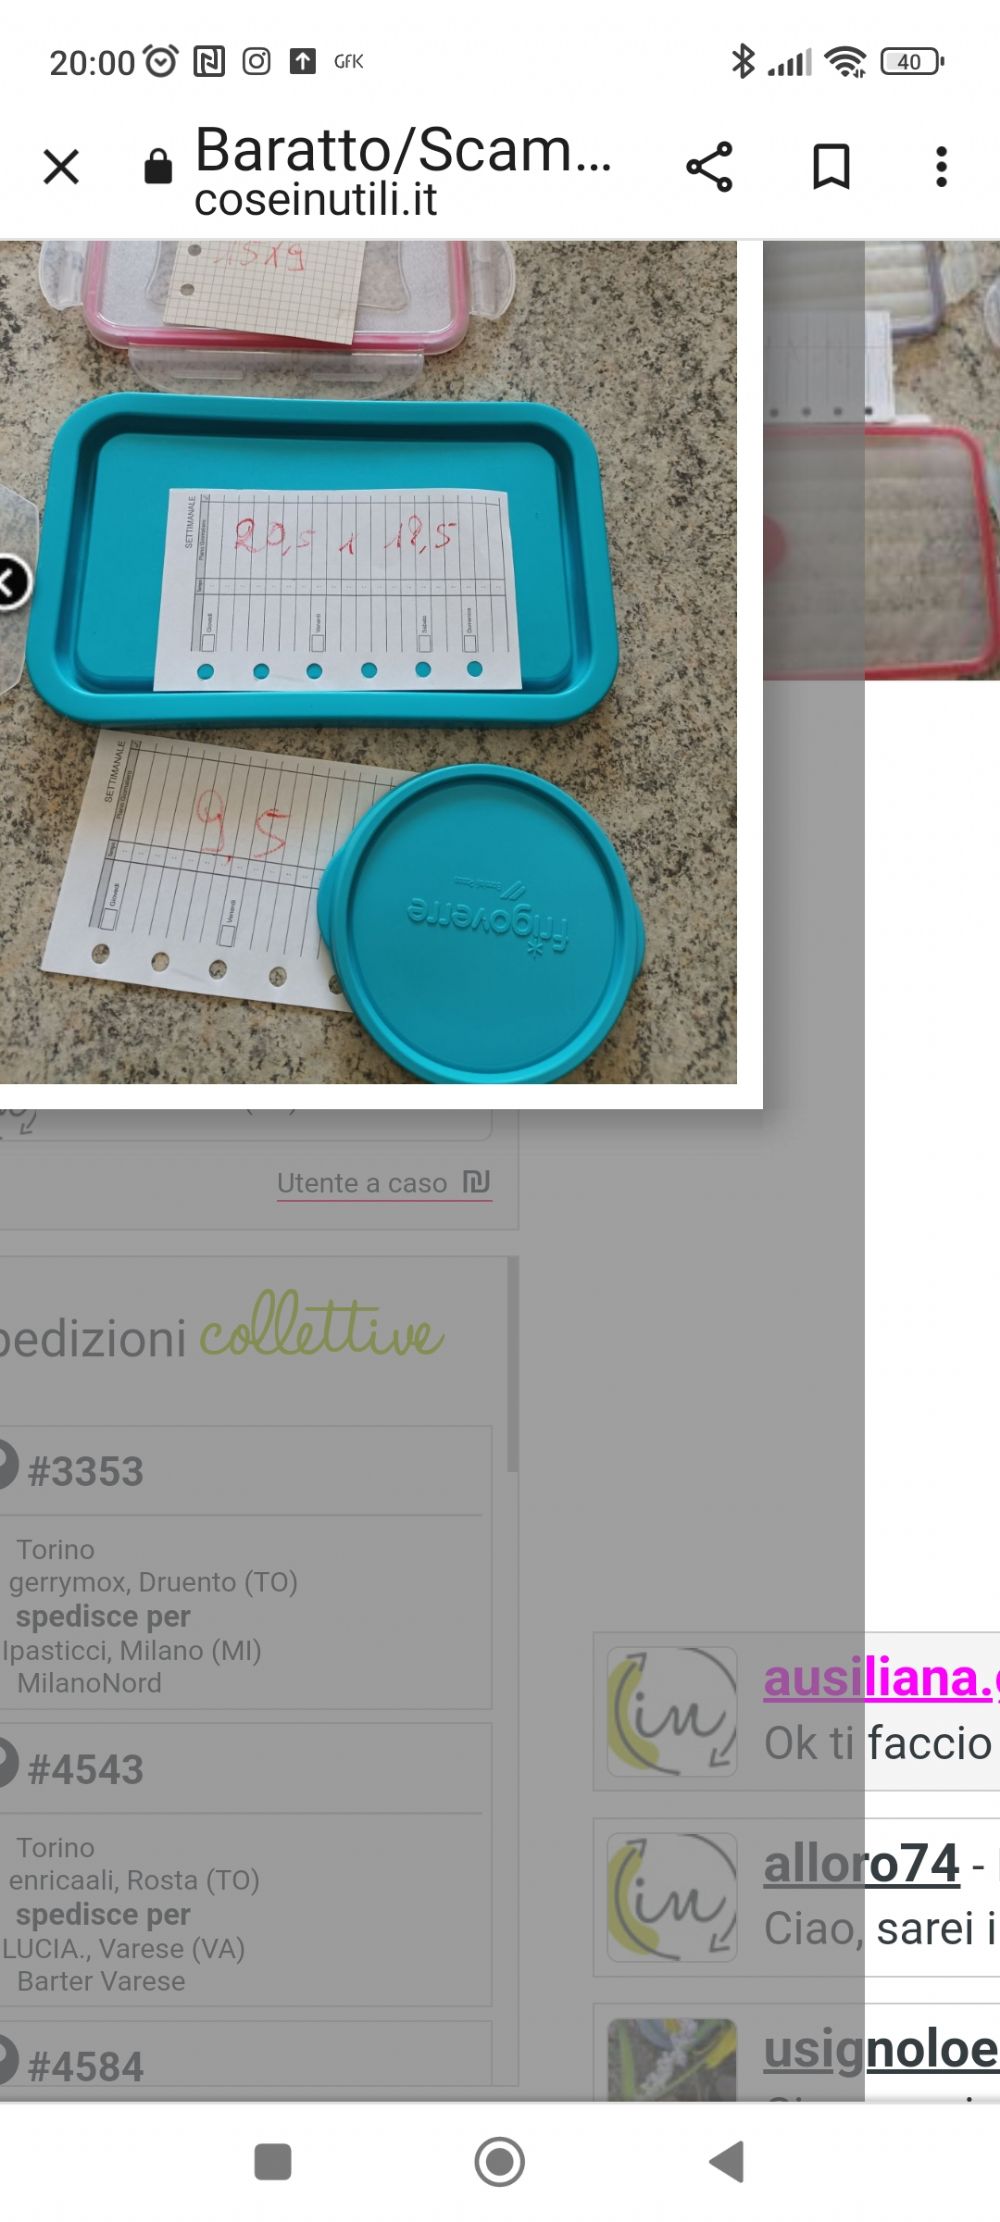Go to previous photo with left arrow
The width and height of the screenshot is (1000, 2222).
coord(12,582)
